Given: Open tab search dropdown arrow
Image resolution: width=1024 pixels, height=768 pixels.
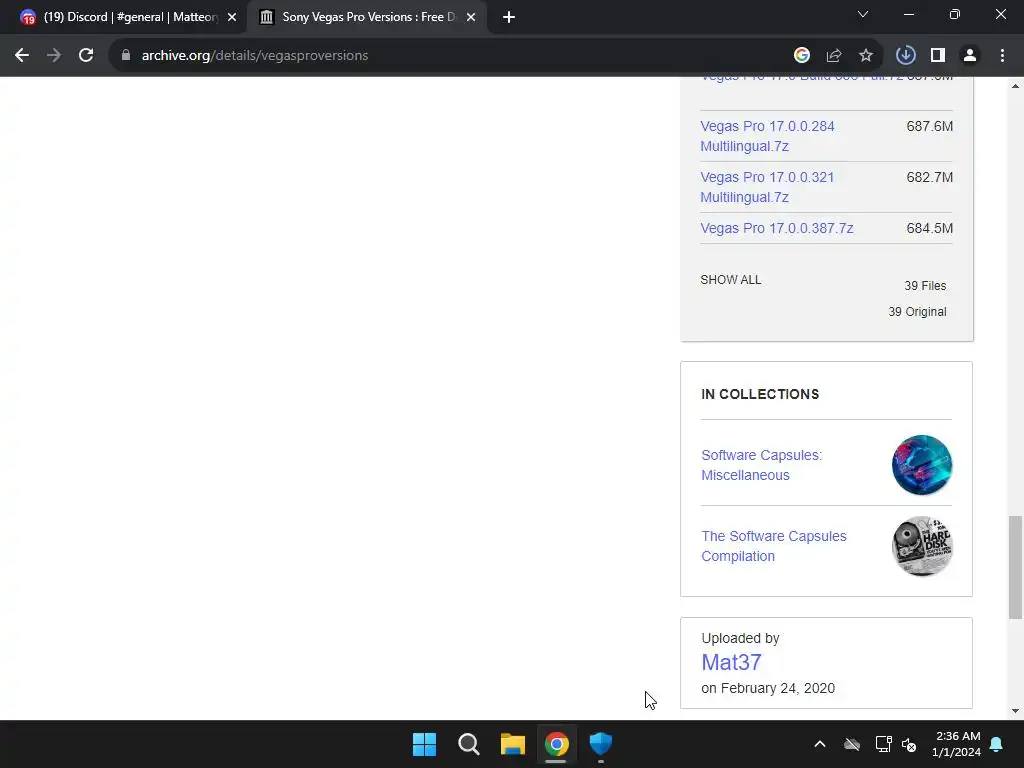Looking at the screenshot, I should [x=863, y=14].
